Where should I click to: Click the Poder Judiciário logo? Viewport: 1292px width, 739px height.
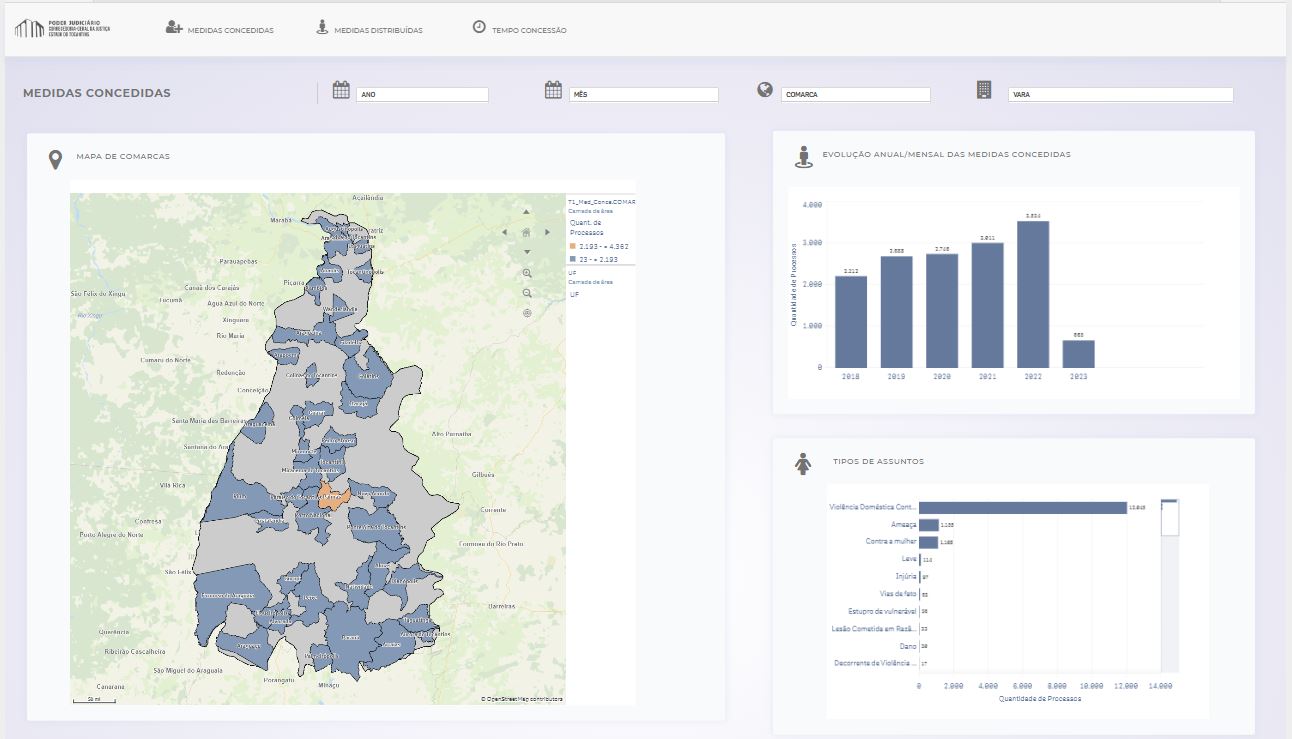pyautogui.click(x=62, y=28)
